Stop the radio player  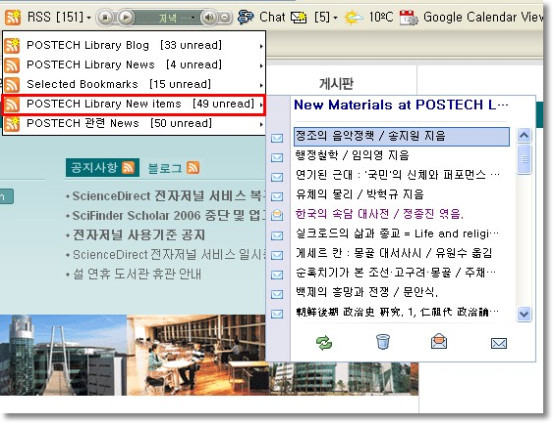(x=105, y=17)
